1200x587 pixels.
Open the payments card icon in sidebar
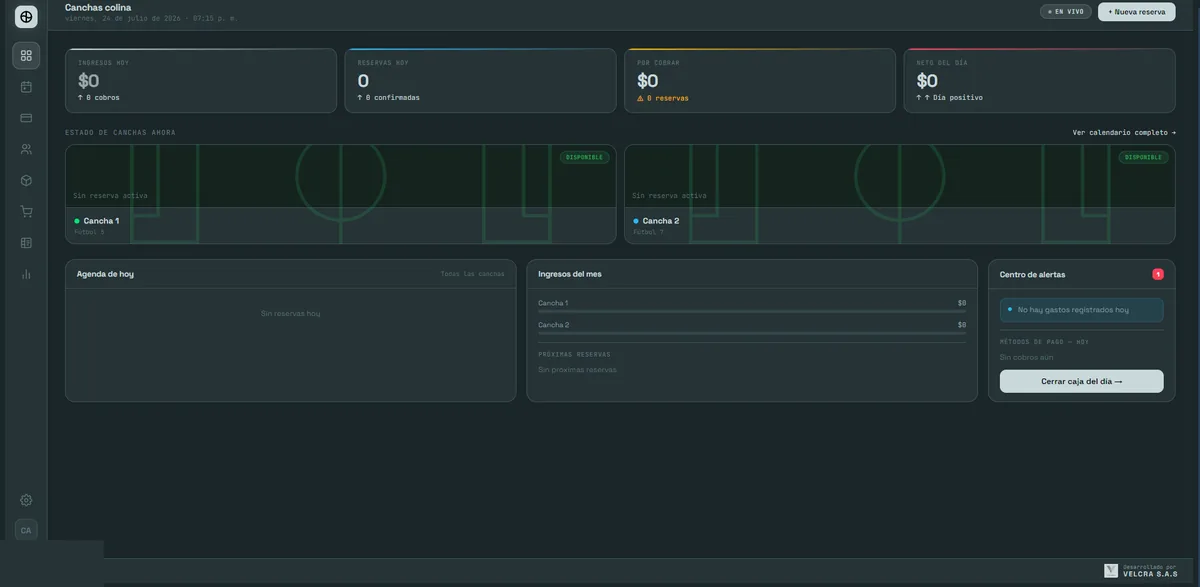[x=26, y=118]
